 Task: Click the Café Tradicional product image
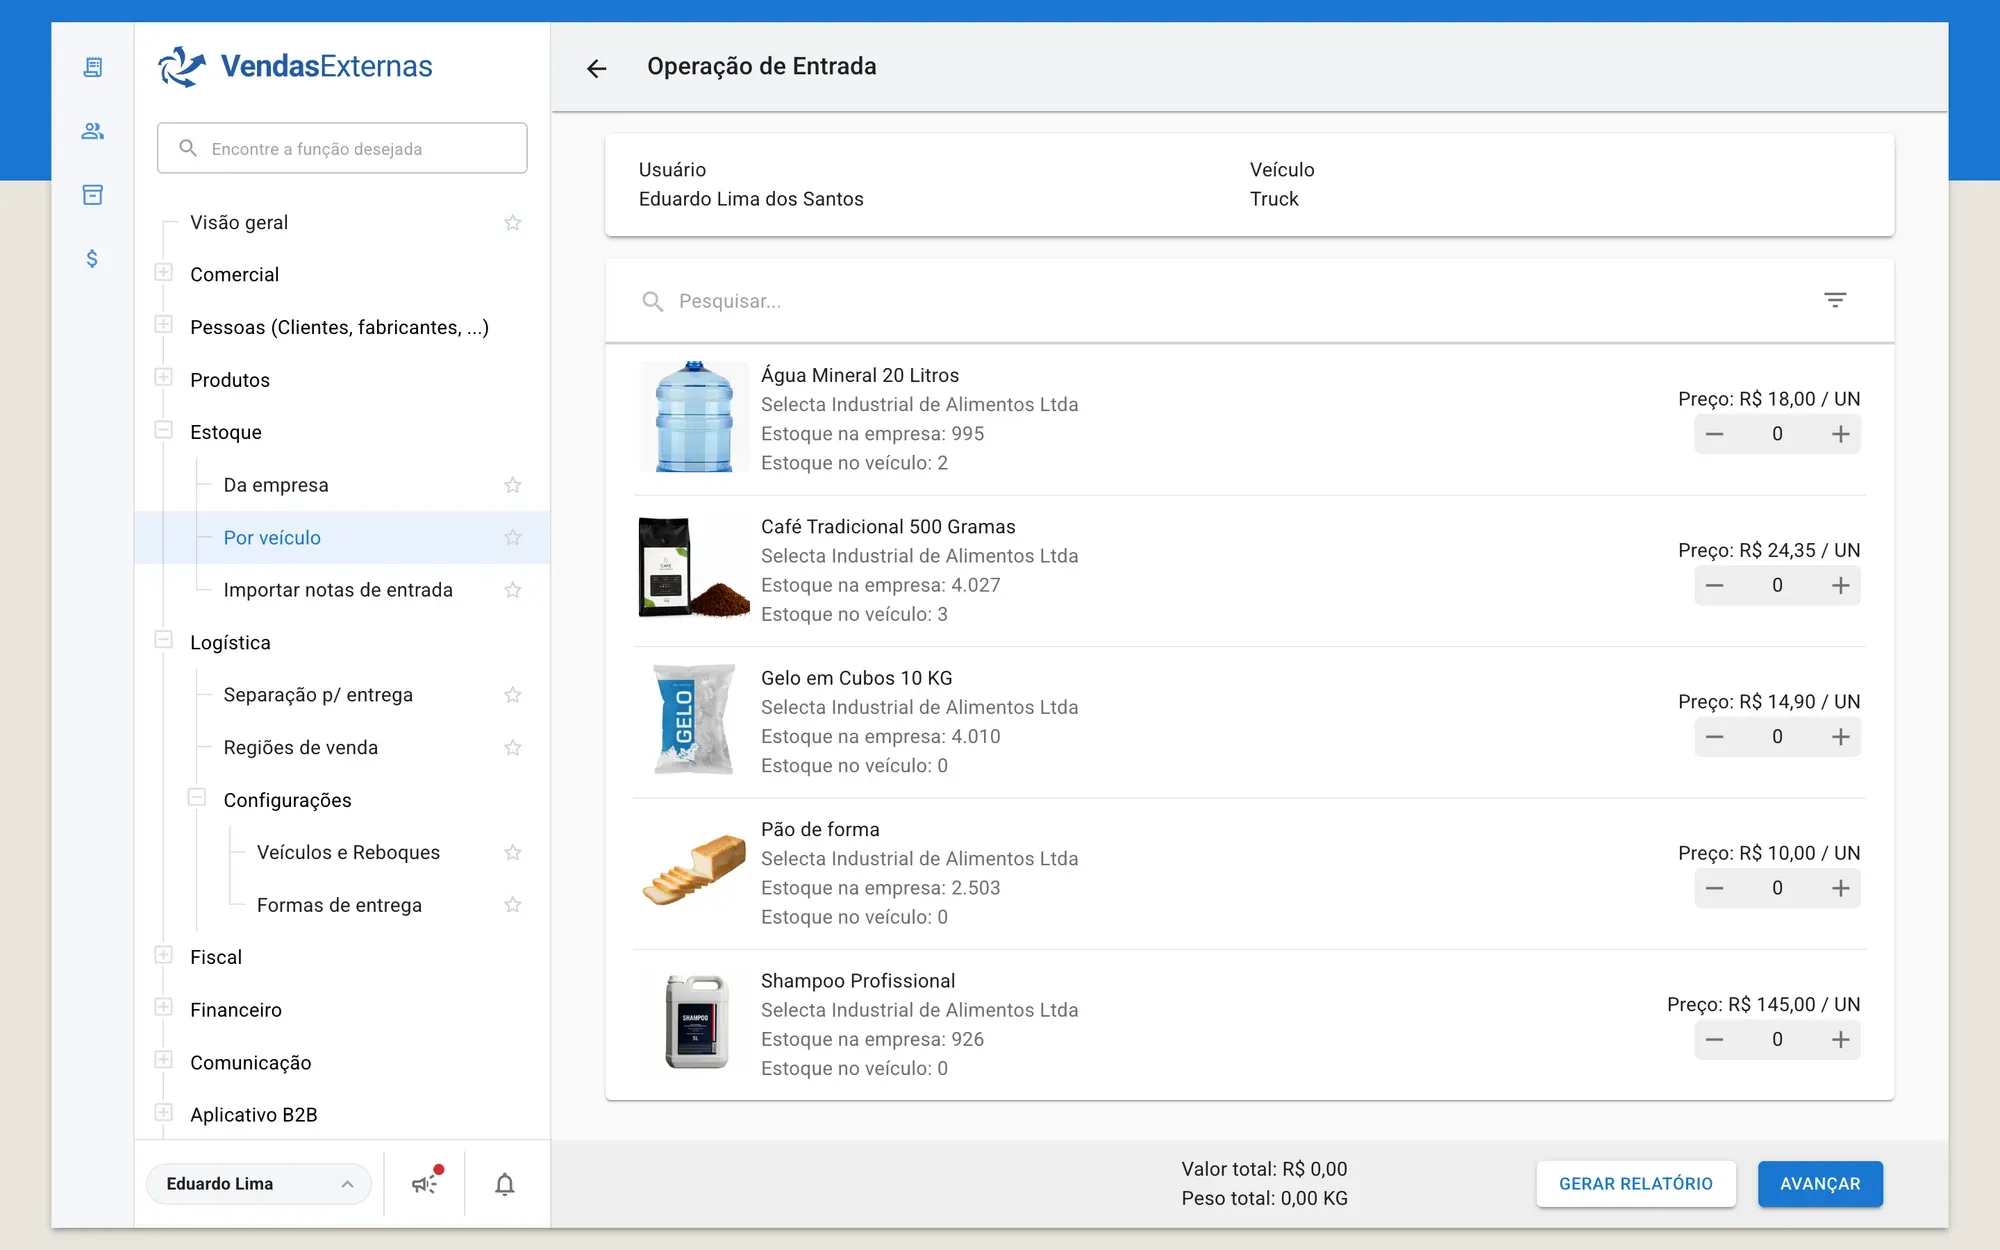(x=694, y=568)
